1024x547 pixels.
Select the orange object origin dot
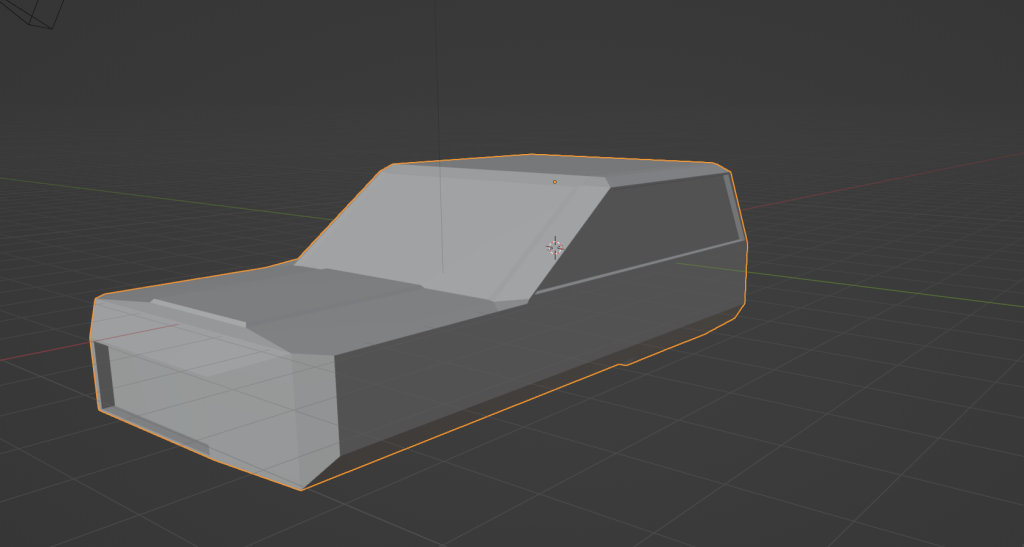click(555, 182)
